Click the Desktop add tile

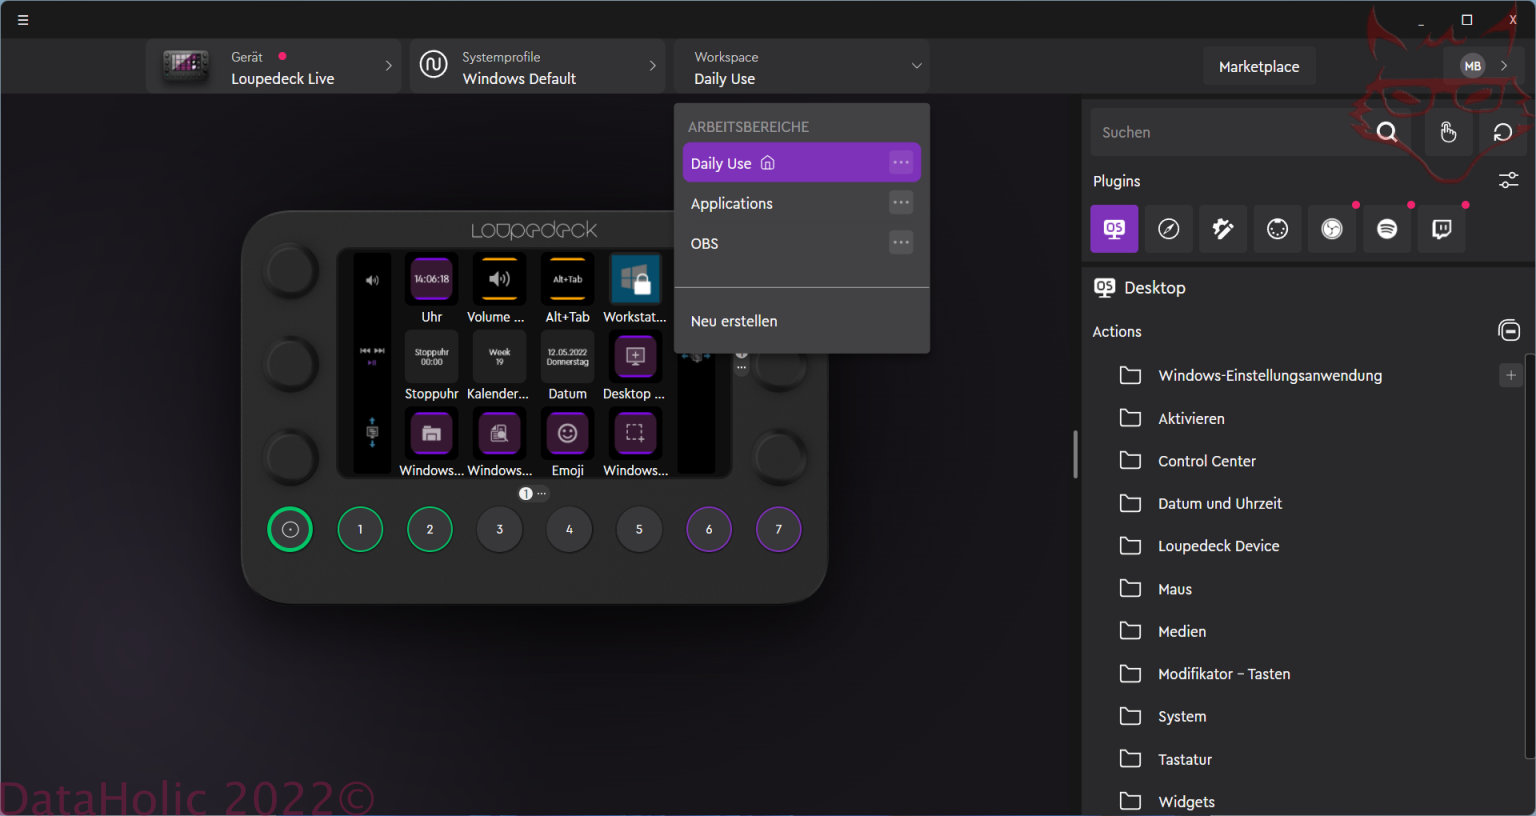coord(635,357)
